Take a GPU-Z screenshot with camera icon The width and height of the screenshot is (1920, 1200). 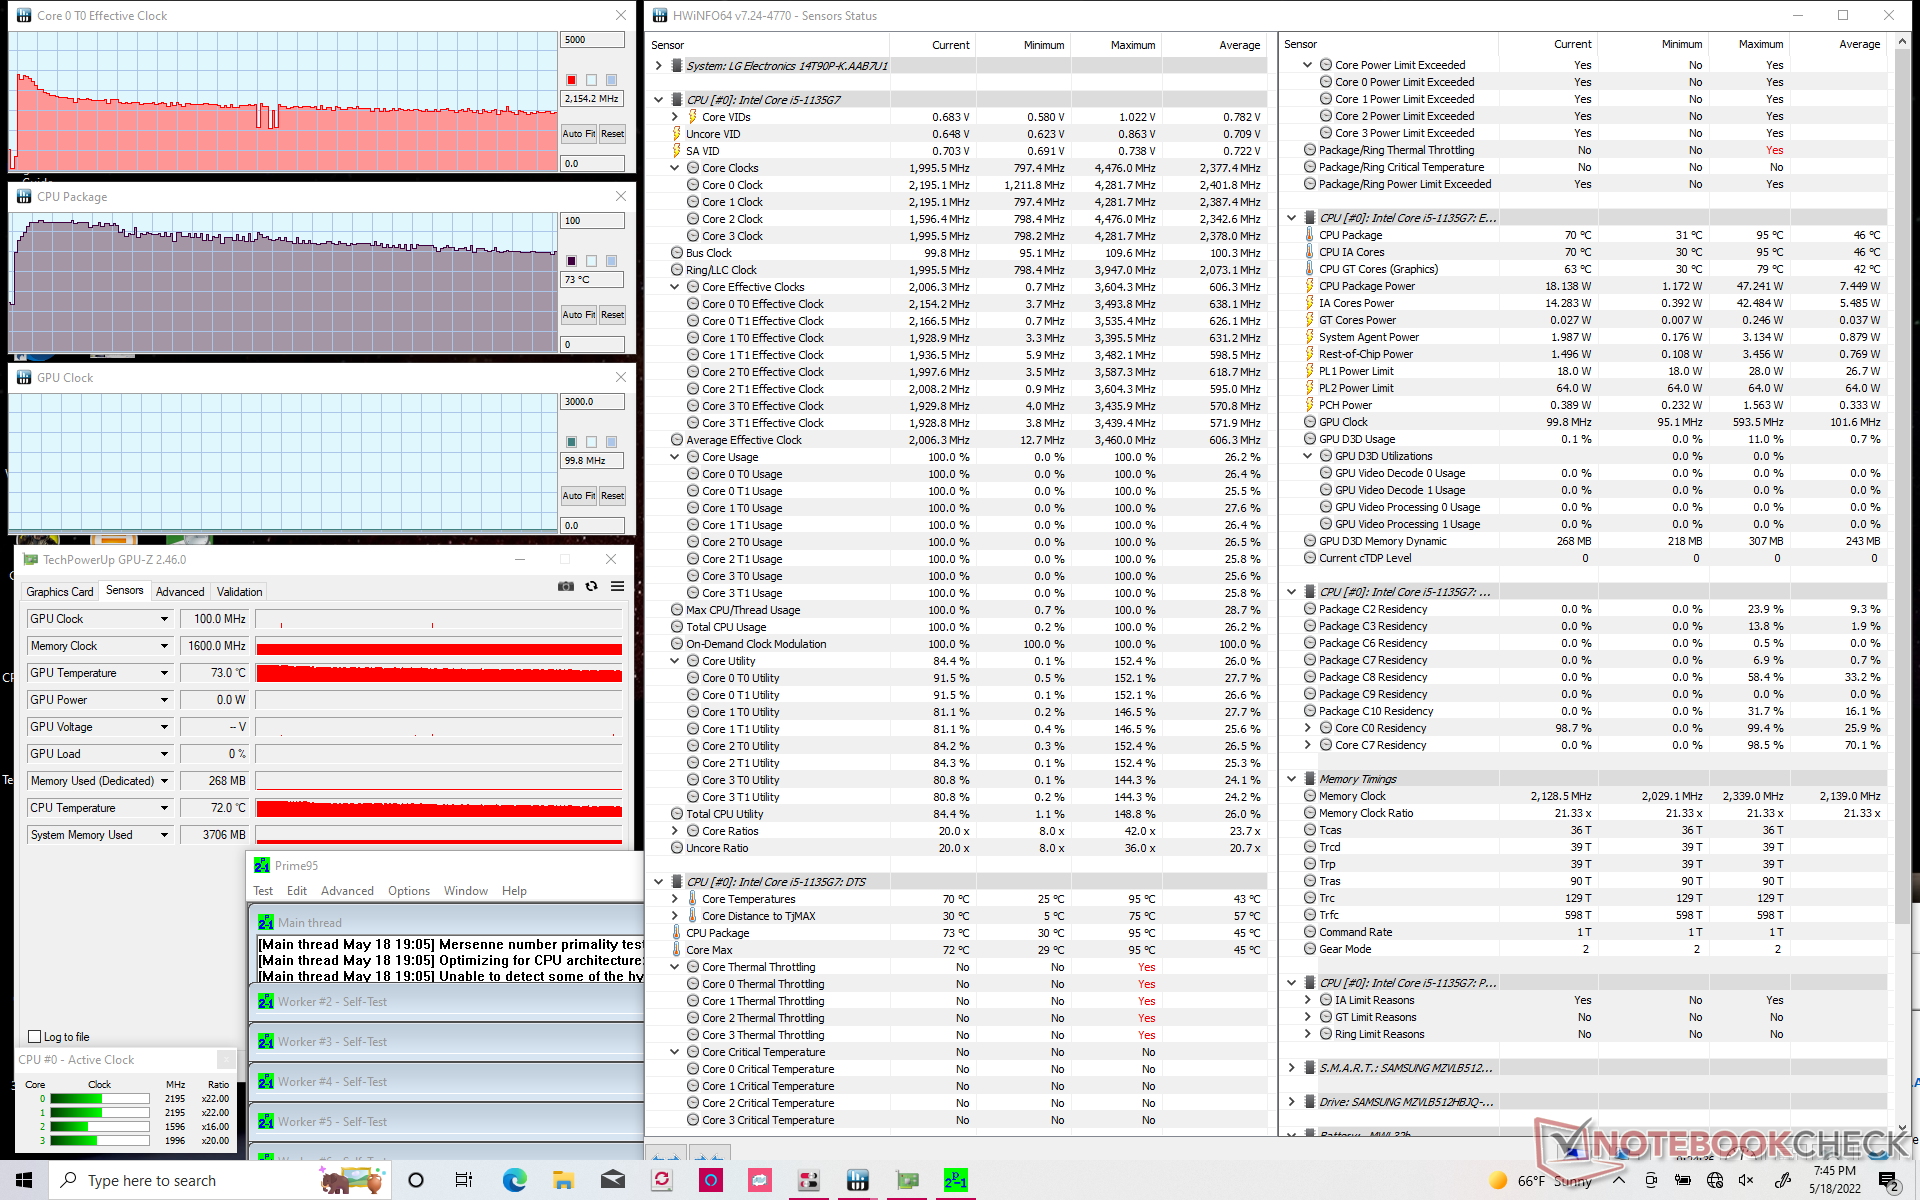(566, 587)
